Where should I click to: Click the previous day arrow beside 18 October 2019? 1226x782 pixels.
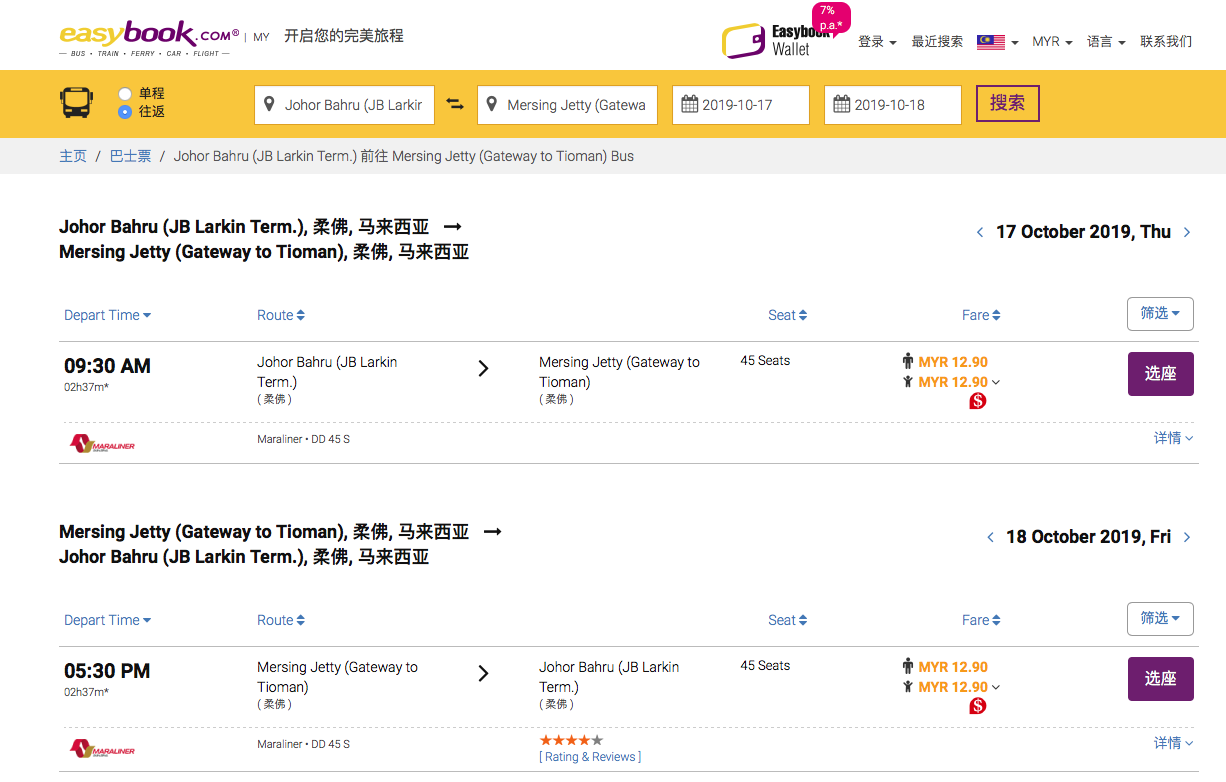pyautogui.click(x=990, y=537)
